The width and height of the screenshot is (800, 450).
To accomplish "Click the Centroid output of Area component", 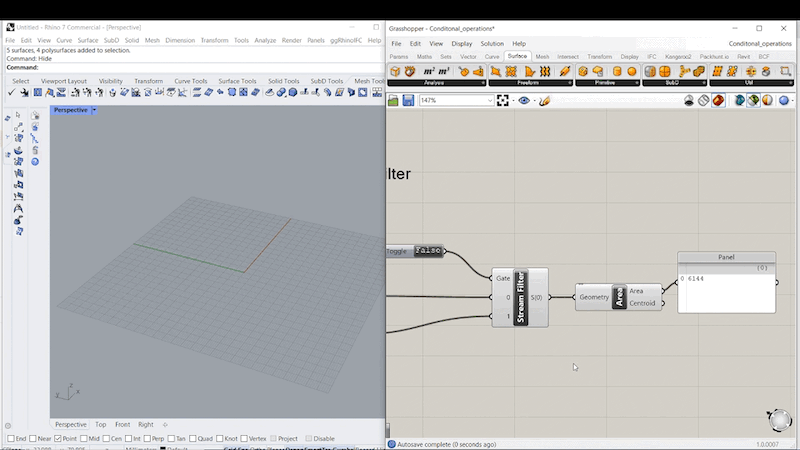I will point(642,303).
